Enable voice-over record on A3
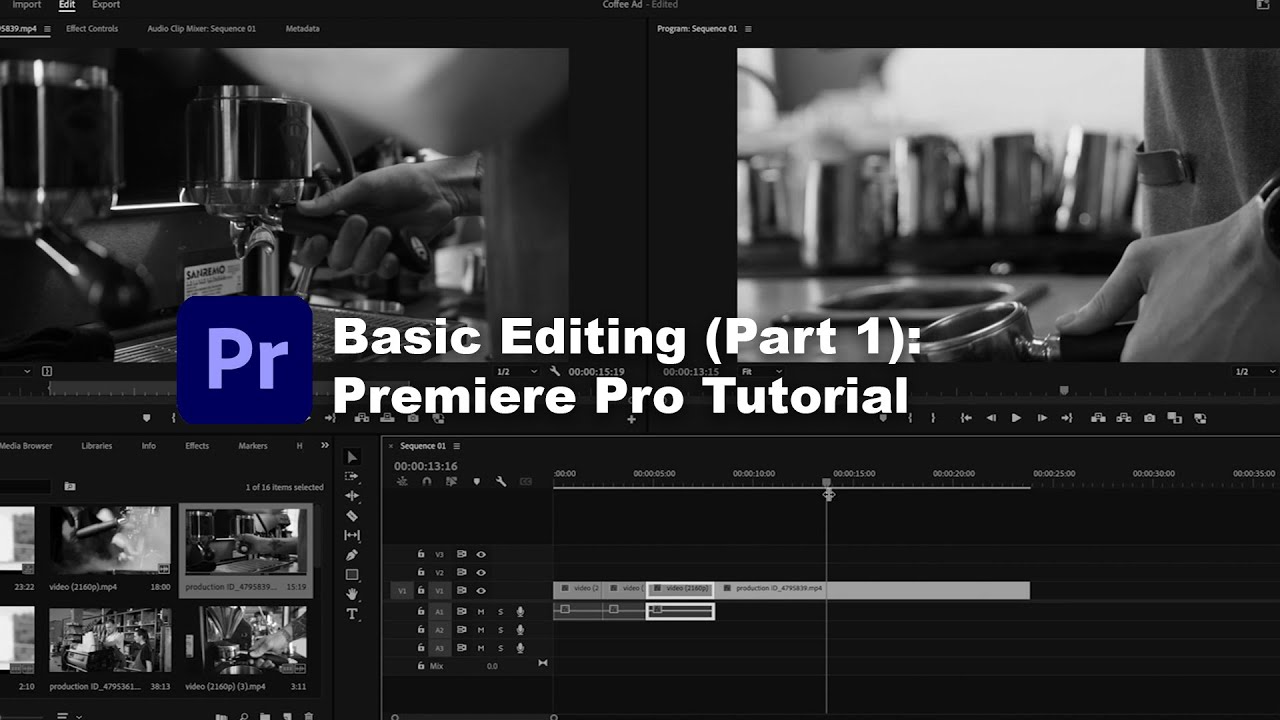 point(520,648)
